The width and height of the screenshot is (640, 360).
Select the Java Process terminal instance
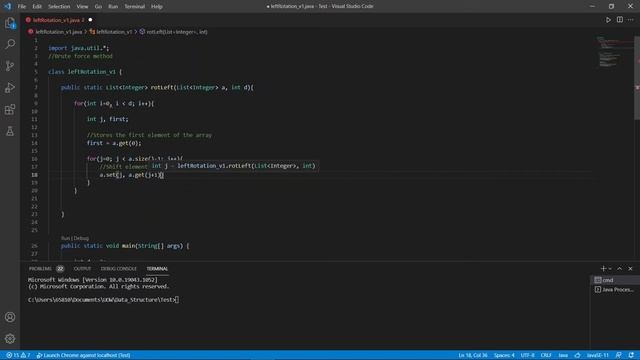tap(614, 289)
